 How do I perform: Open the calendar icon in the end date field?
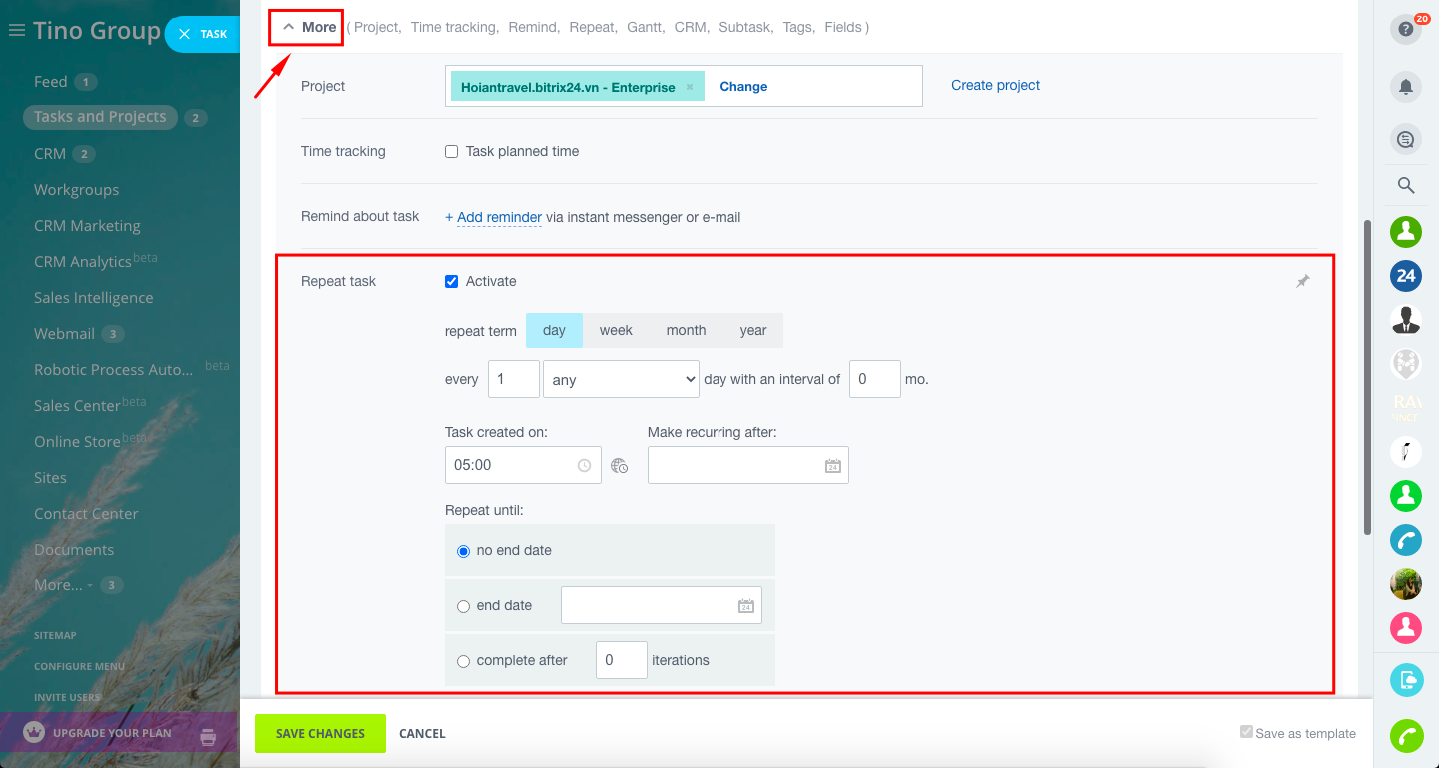click(x=745, y=606)
